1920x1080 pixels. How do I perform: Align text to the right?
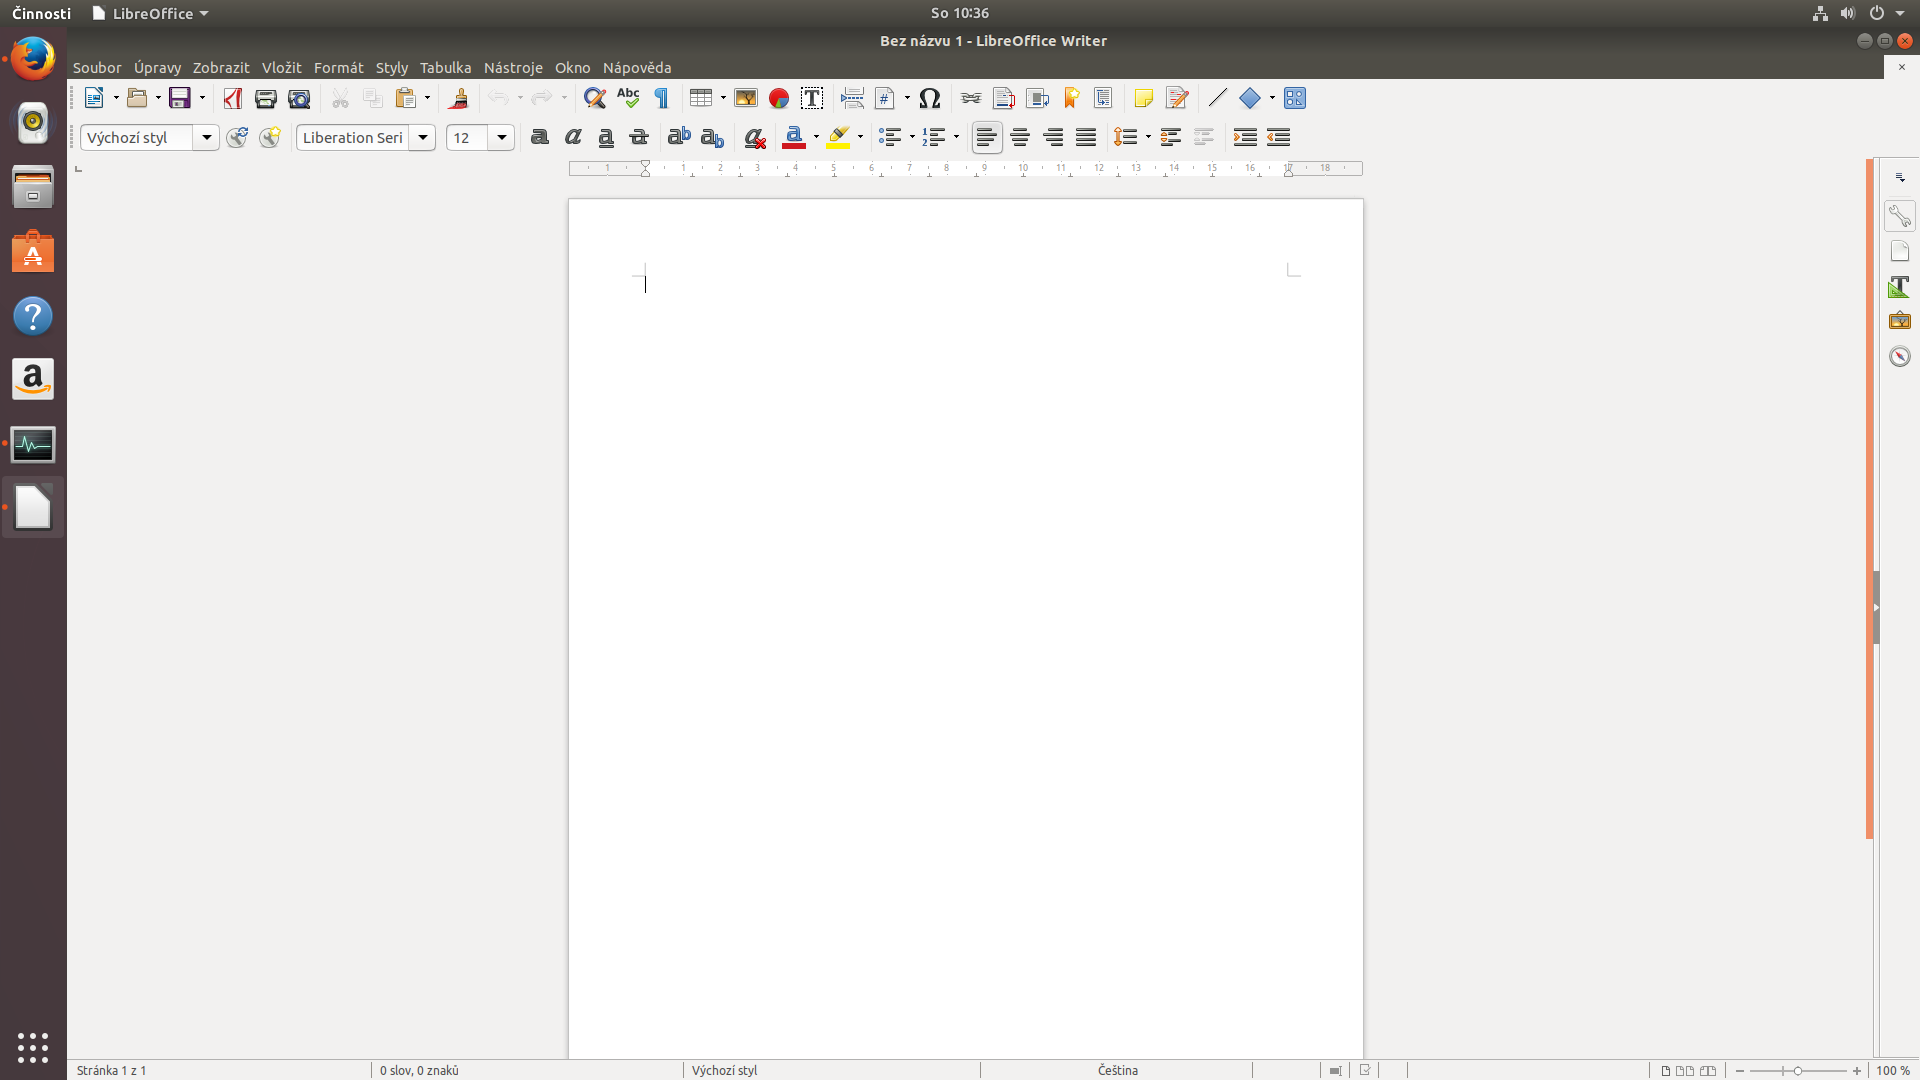point(1053,137)
